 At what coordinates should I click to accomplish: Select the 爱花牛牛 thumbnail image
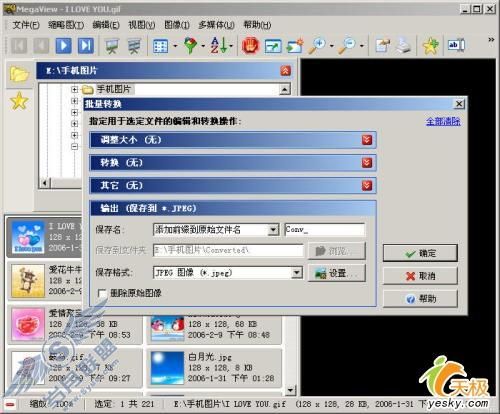[28, 281]
